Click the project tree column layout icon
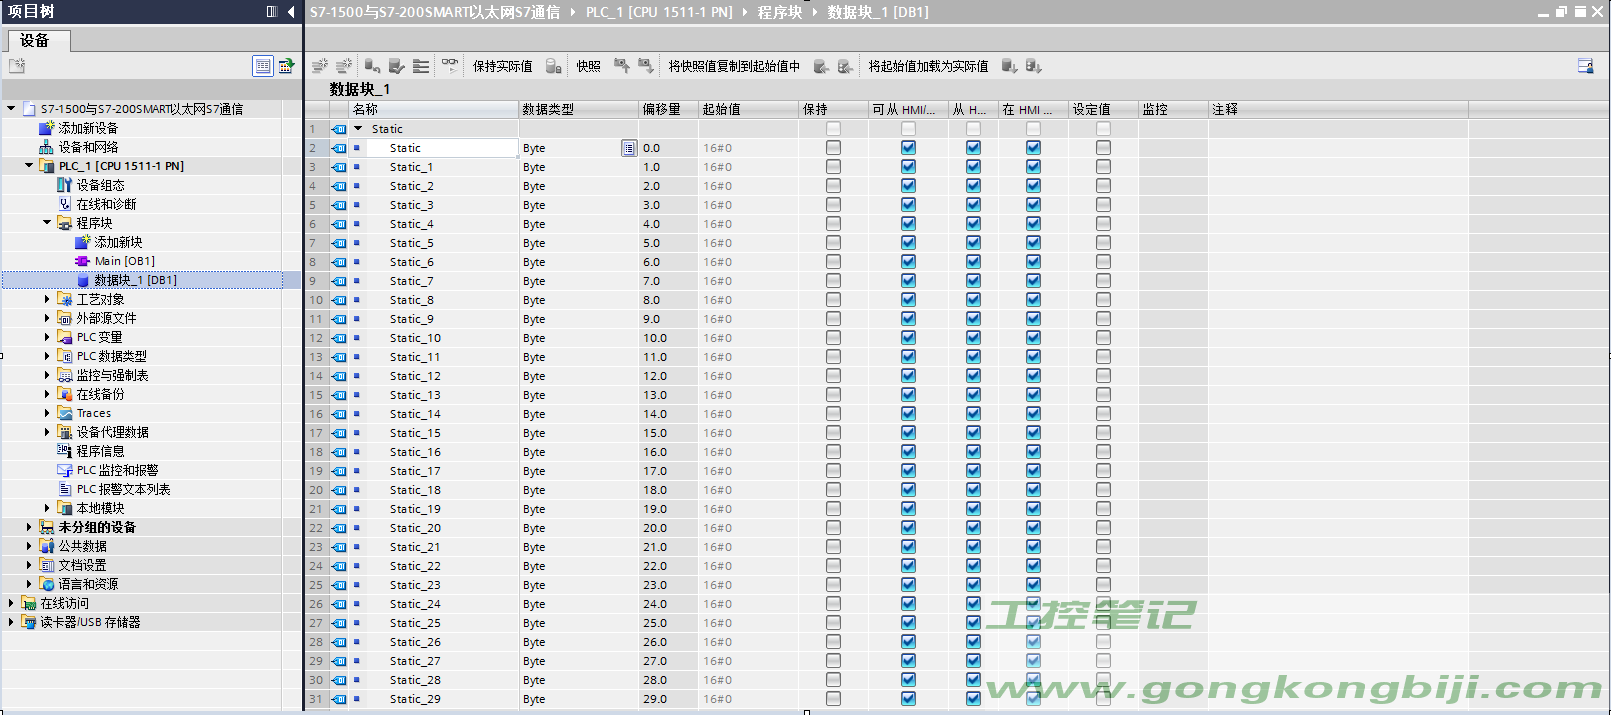 pyautogui.click(x=272, y=12)
